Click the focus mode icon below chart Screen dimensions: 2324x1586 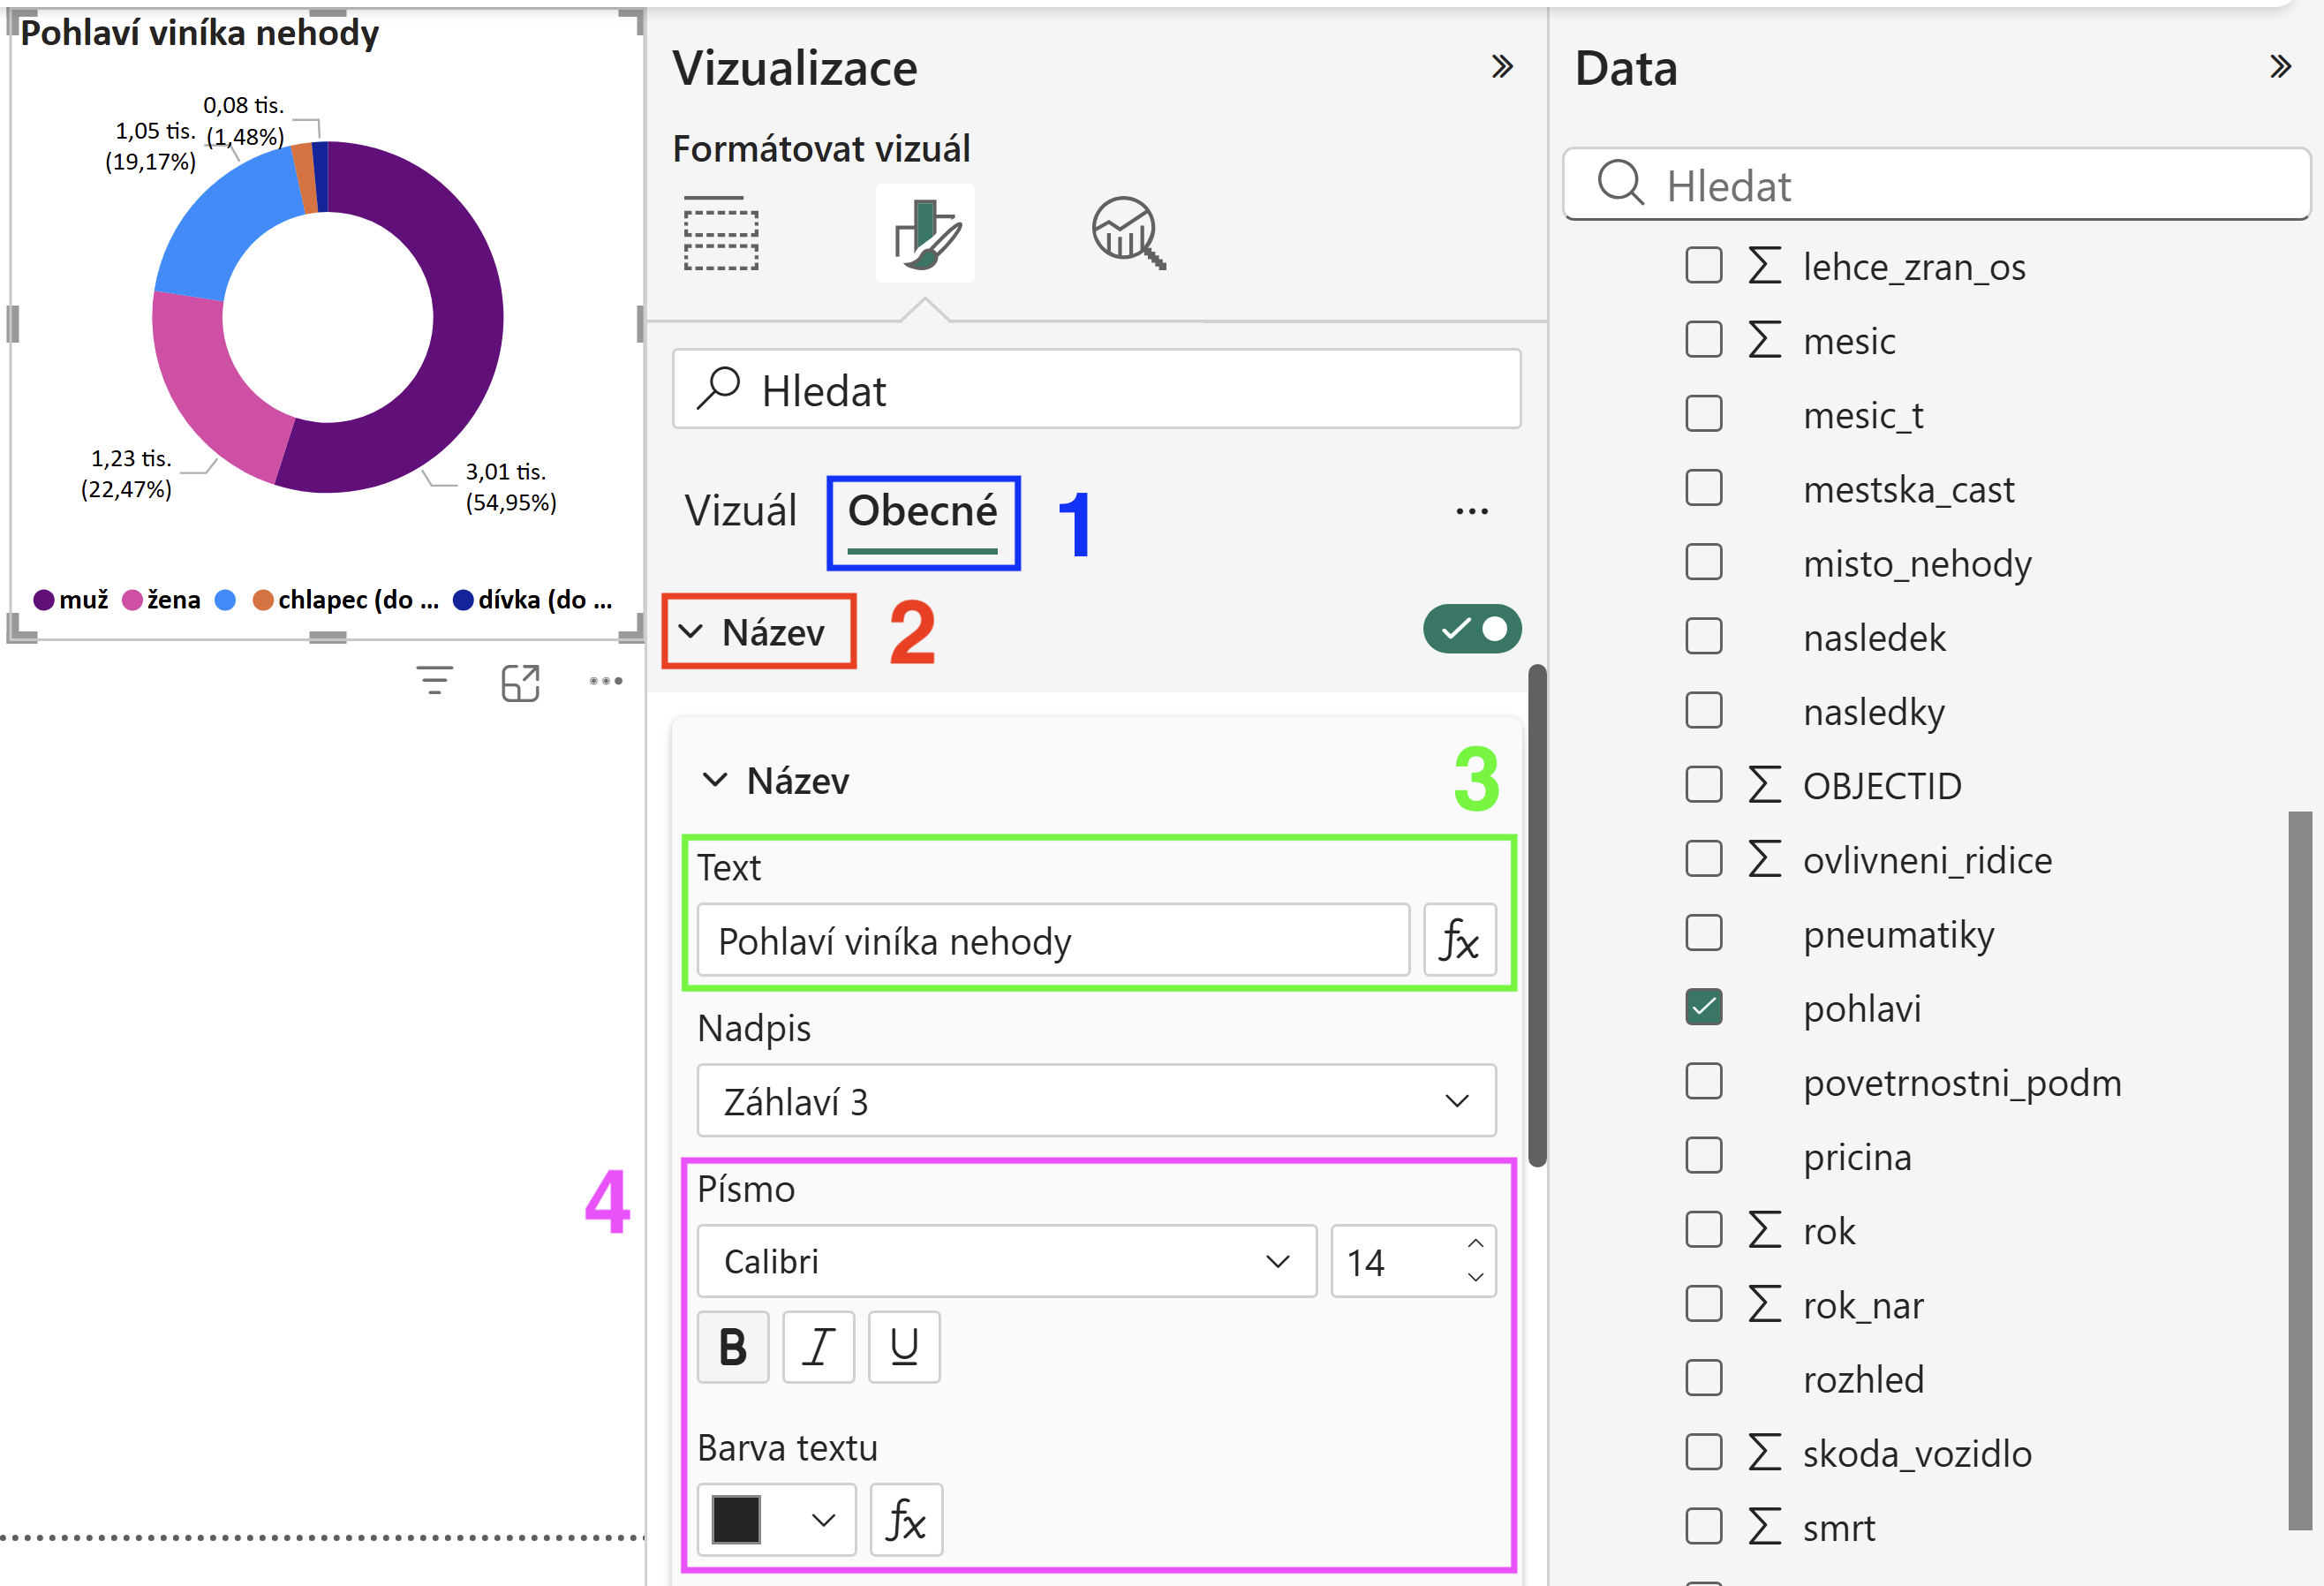[x=520, y=683]
